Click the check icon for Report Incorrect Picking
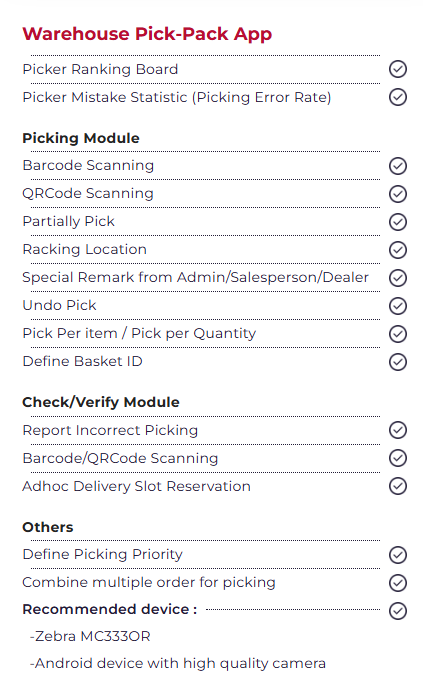The width and height of the screenshot is (423, 686). pos(398,430)
